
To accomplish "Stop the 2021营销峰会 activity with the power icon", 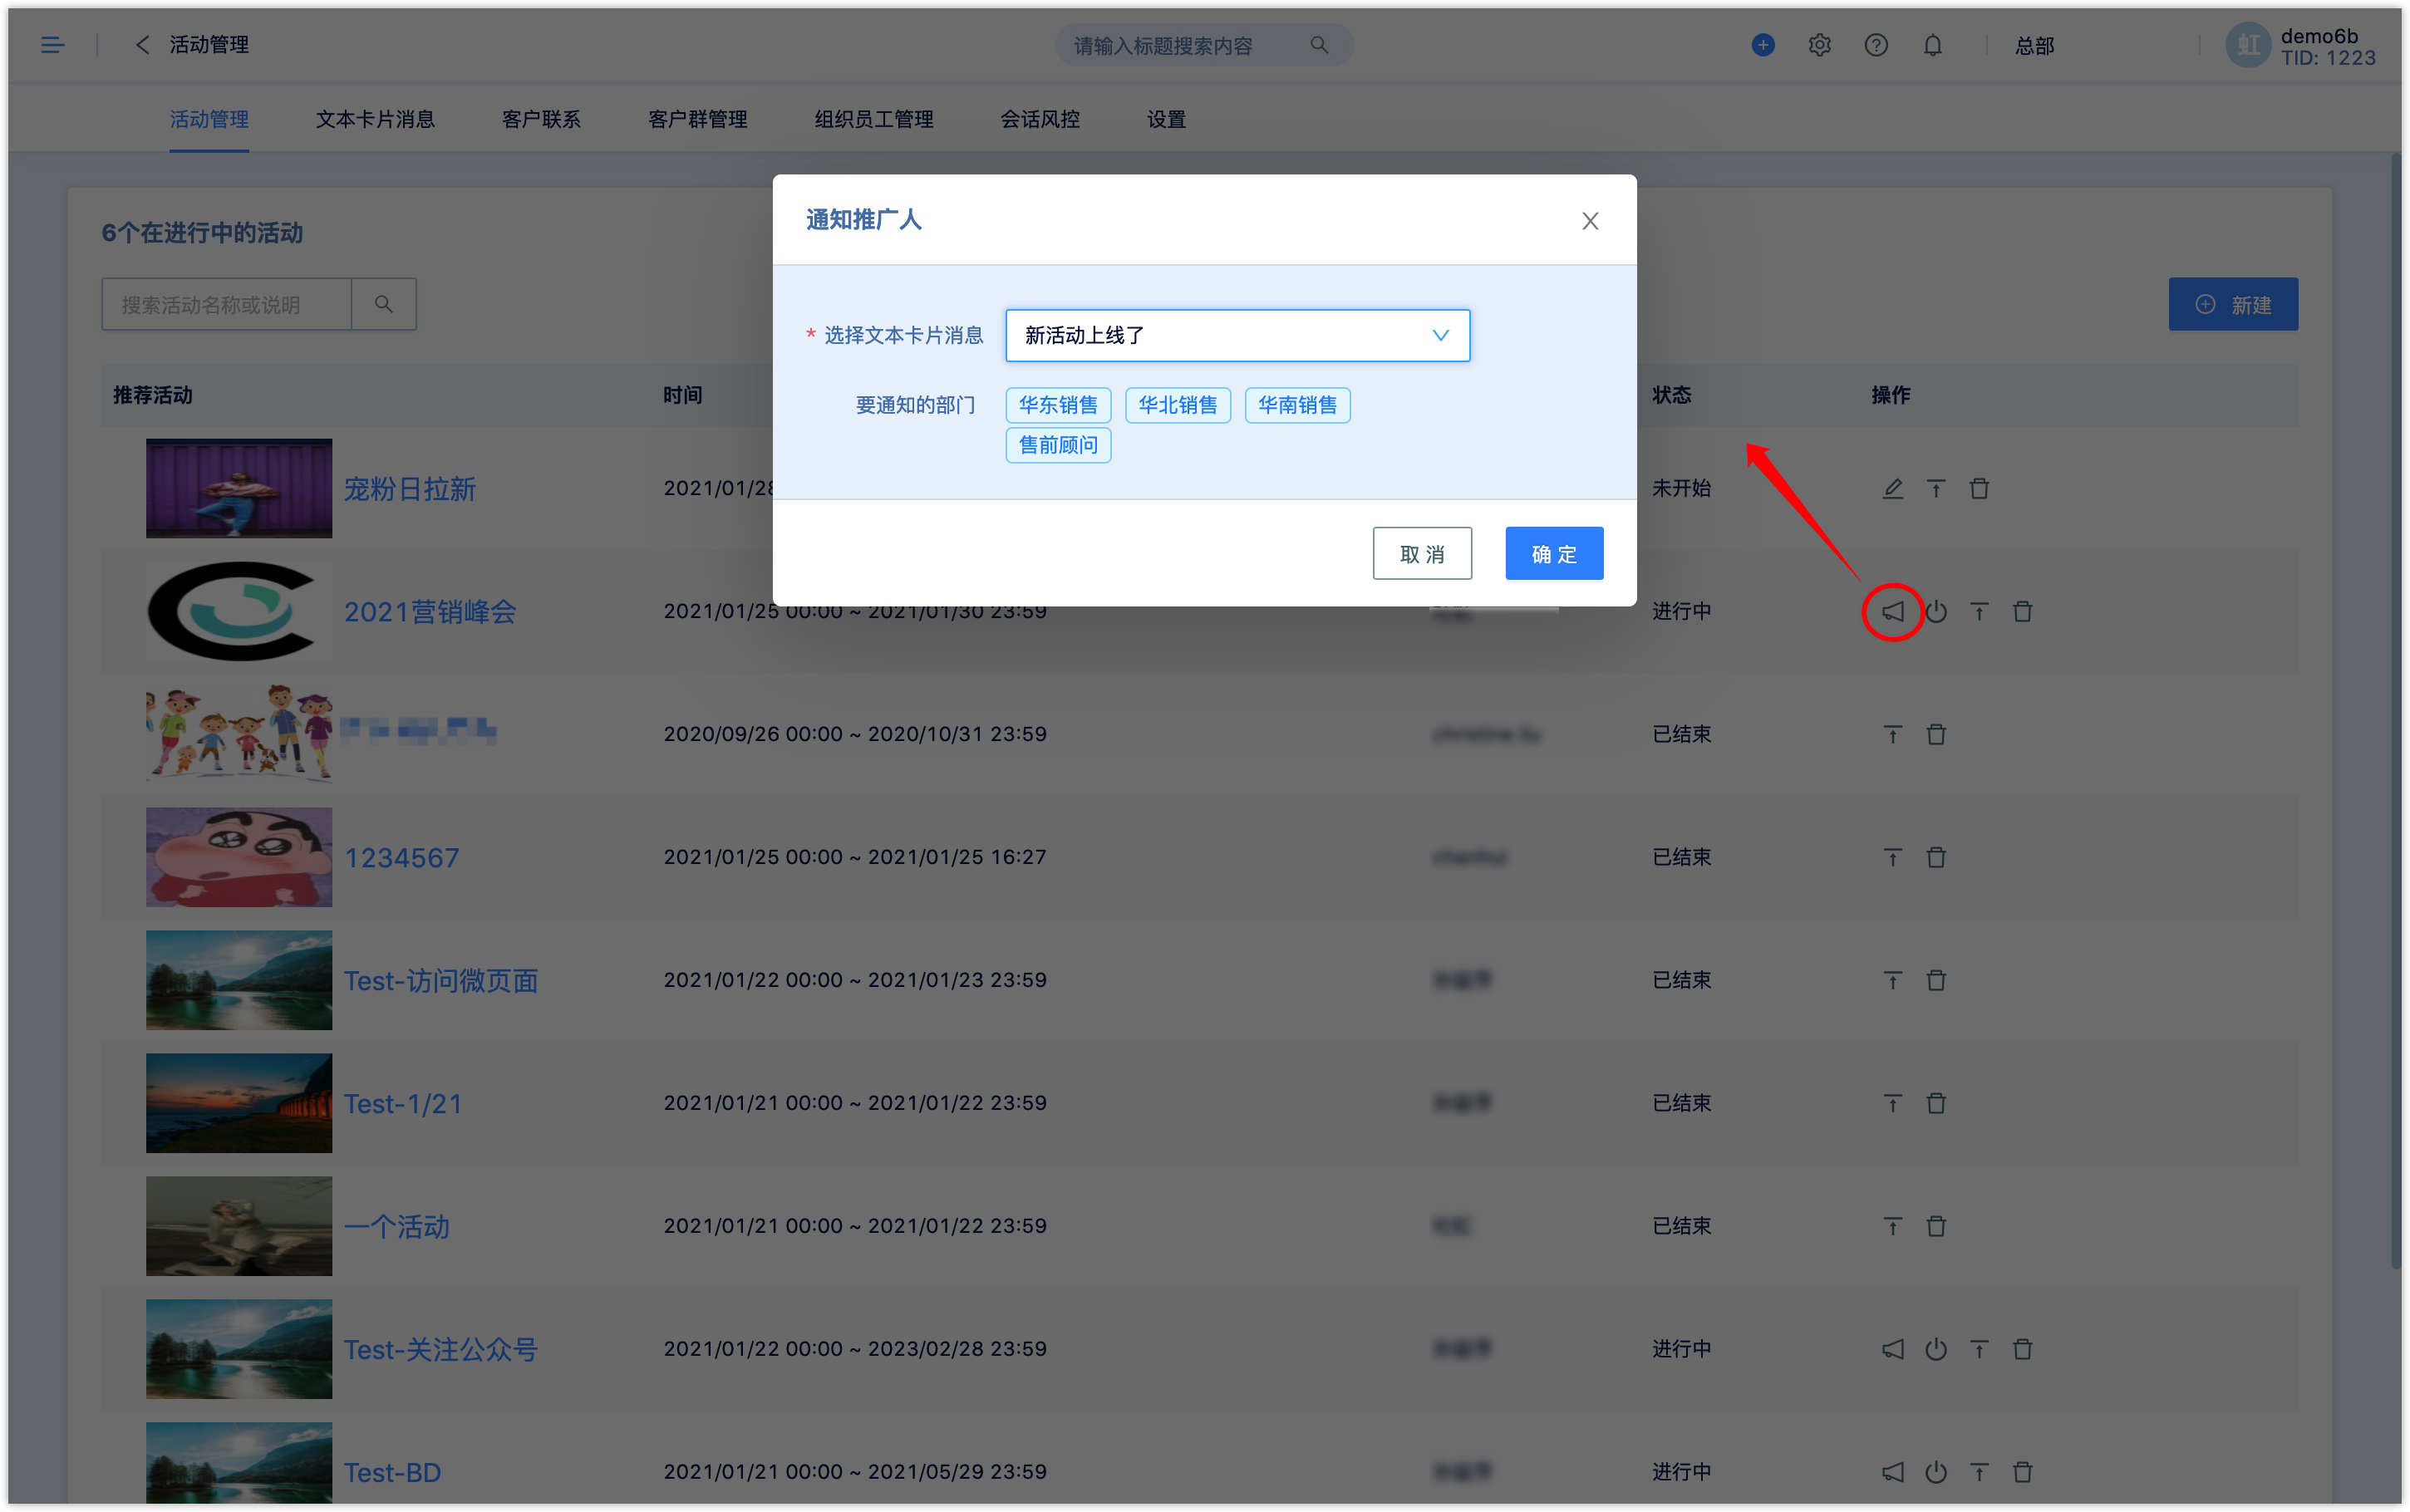I will point(1936,612).
